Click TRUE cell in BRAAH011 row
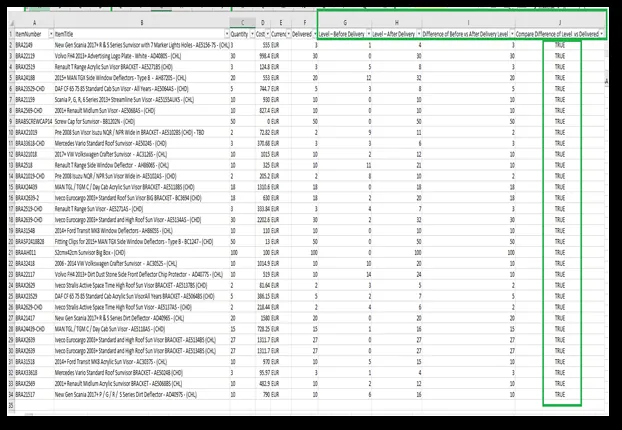Image resolution: width=622 pixels, height=430 pixels. tap(560, 252)
